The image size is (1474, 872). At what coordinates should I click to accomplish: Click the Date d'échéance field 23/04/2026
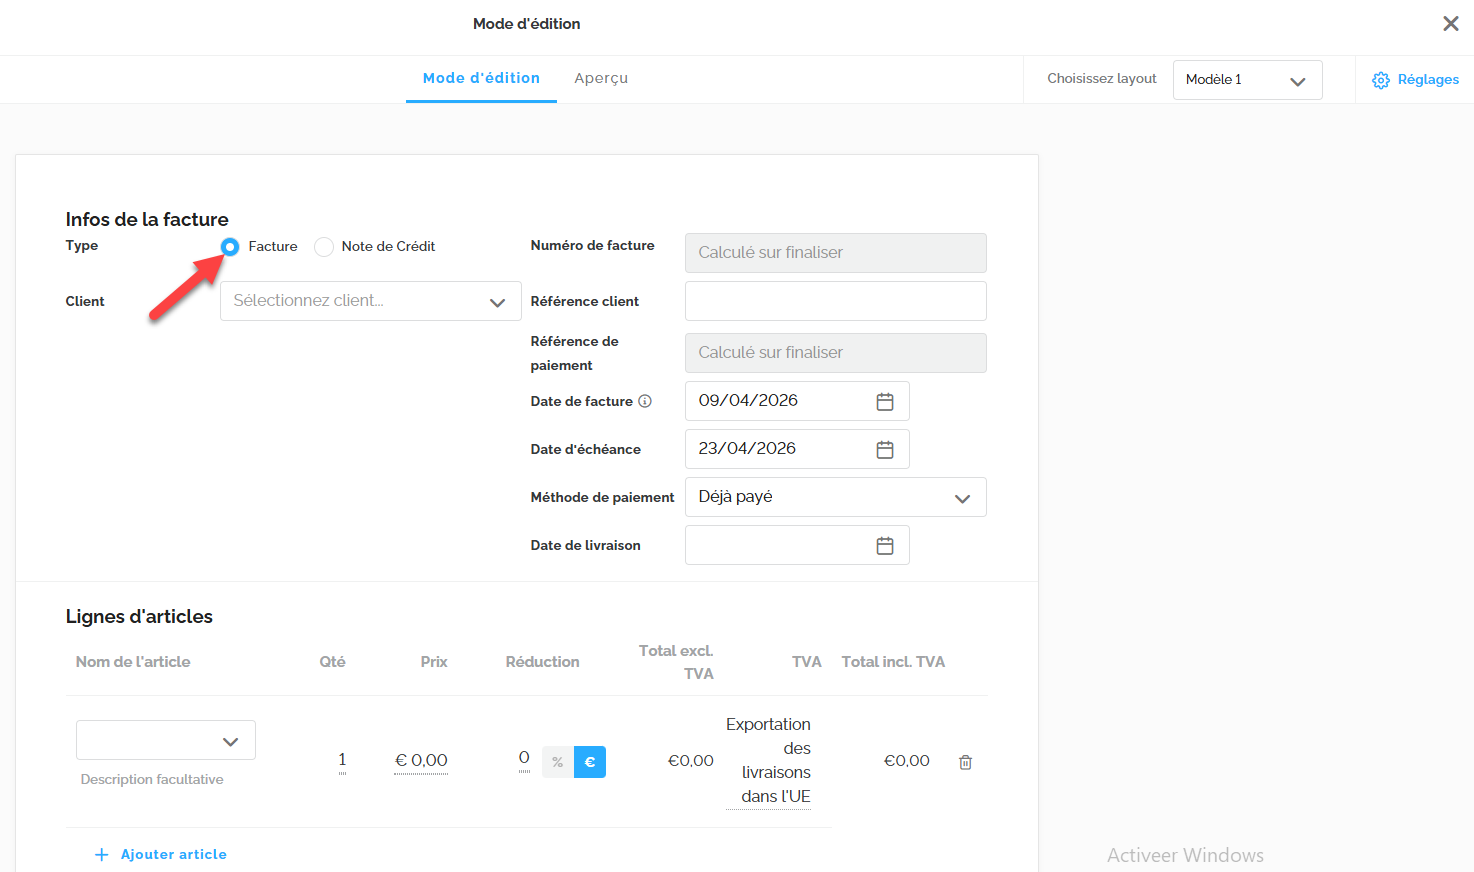pyautogui.click(x=797, y=449)
